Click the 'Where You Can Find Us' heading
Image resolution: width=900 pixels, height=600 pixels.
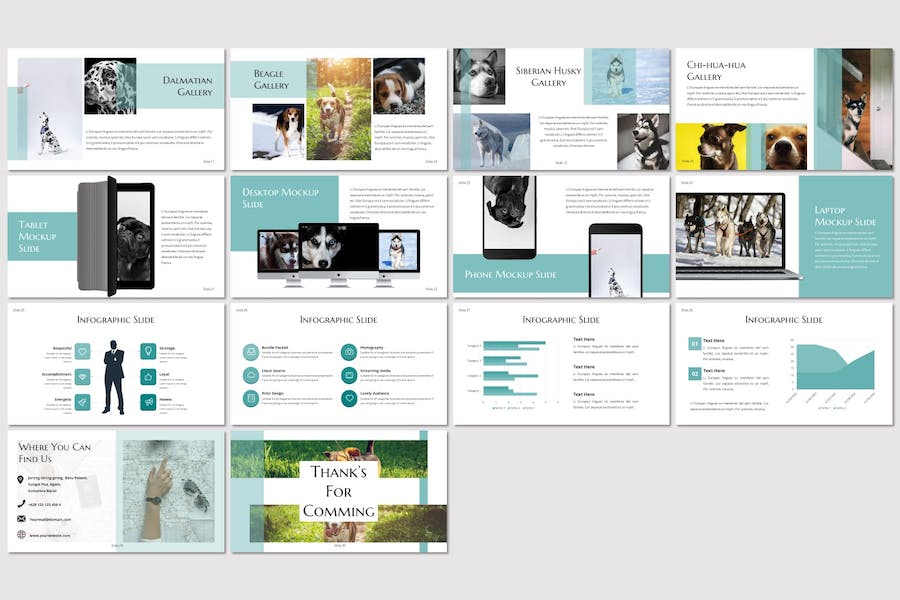55,452
